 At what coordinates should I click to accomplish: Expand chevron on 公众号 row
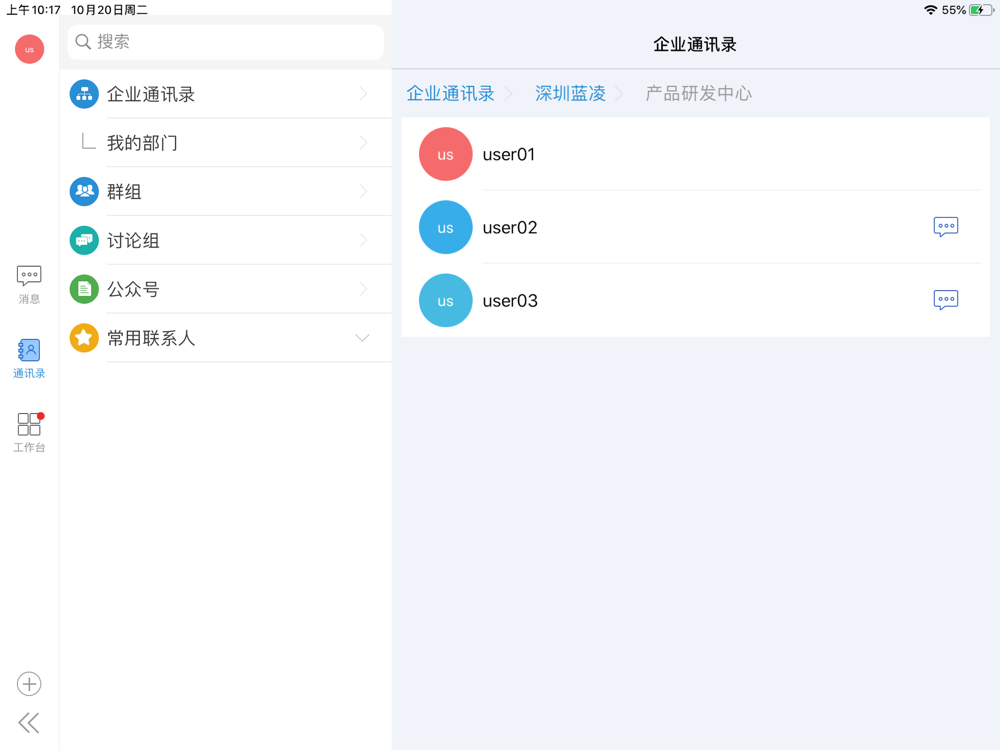(x=364, y=289)
